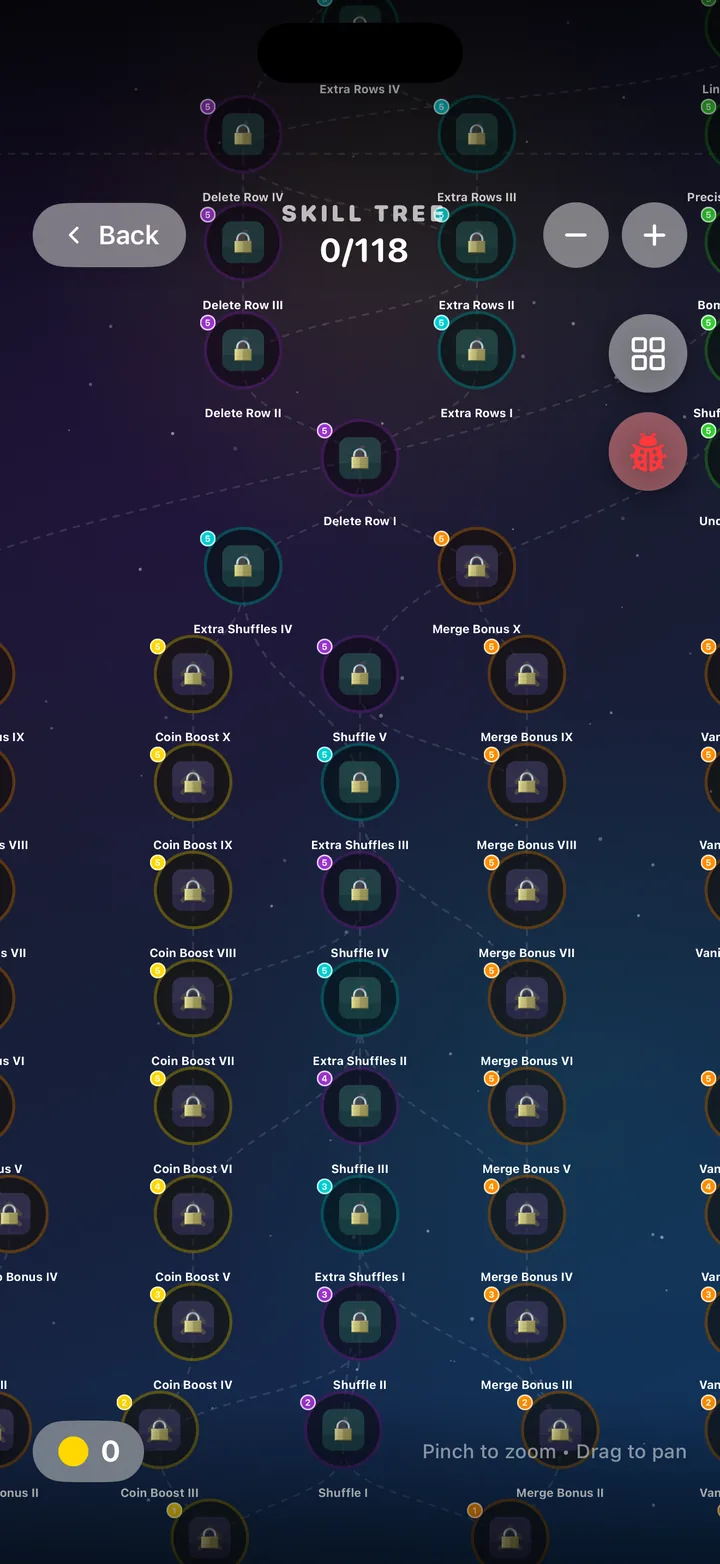Tap the Coin Boost IX padlock node
This screenshot has width=720, height=1564.
[x=193, y=782]
